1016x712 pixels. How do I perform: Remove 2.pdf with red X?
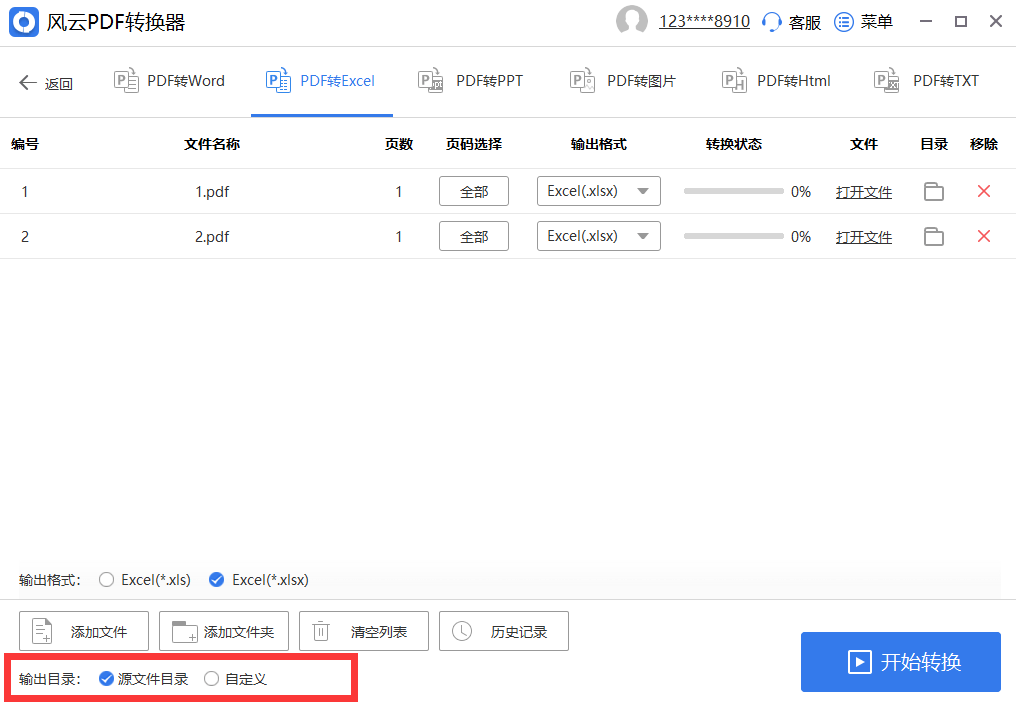984,236
